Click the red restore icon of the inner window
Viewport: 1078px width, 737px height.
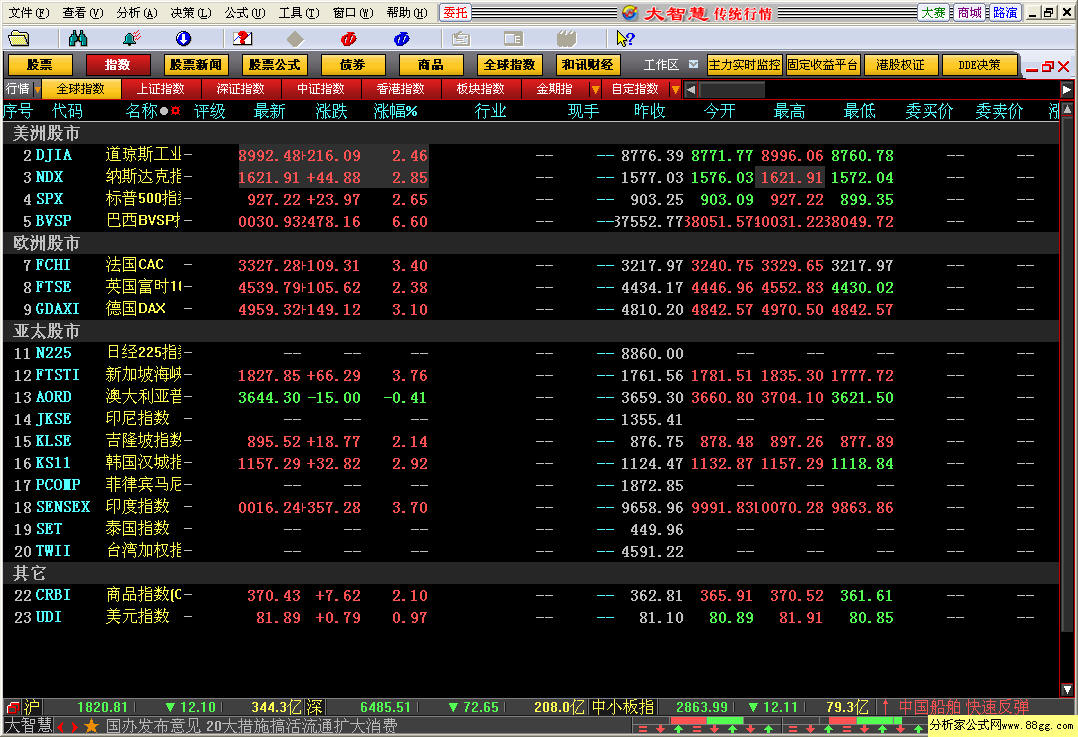tap(1048, 67)
